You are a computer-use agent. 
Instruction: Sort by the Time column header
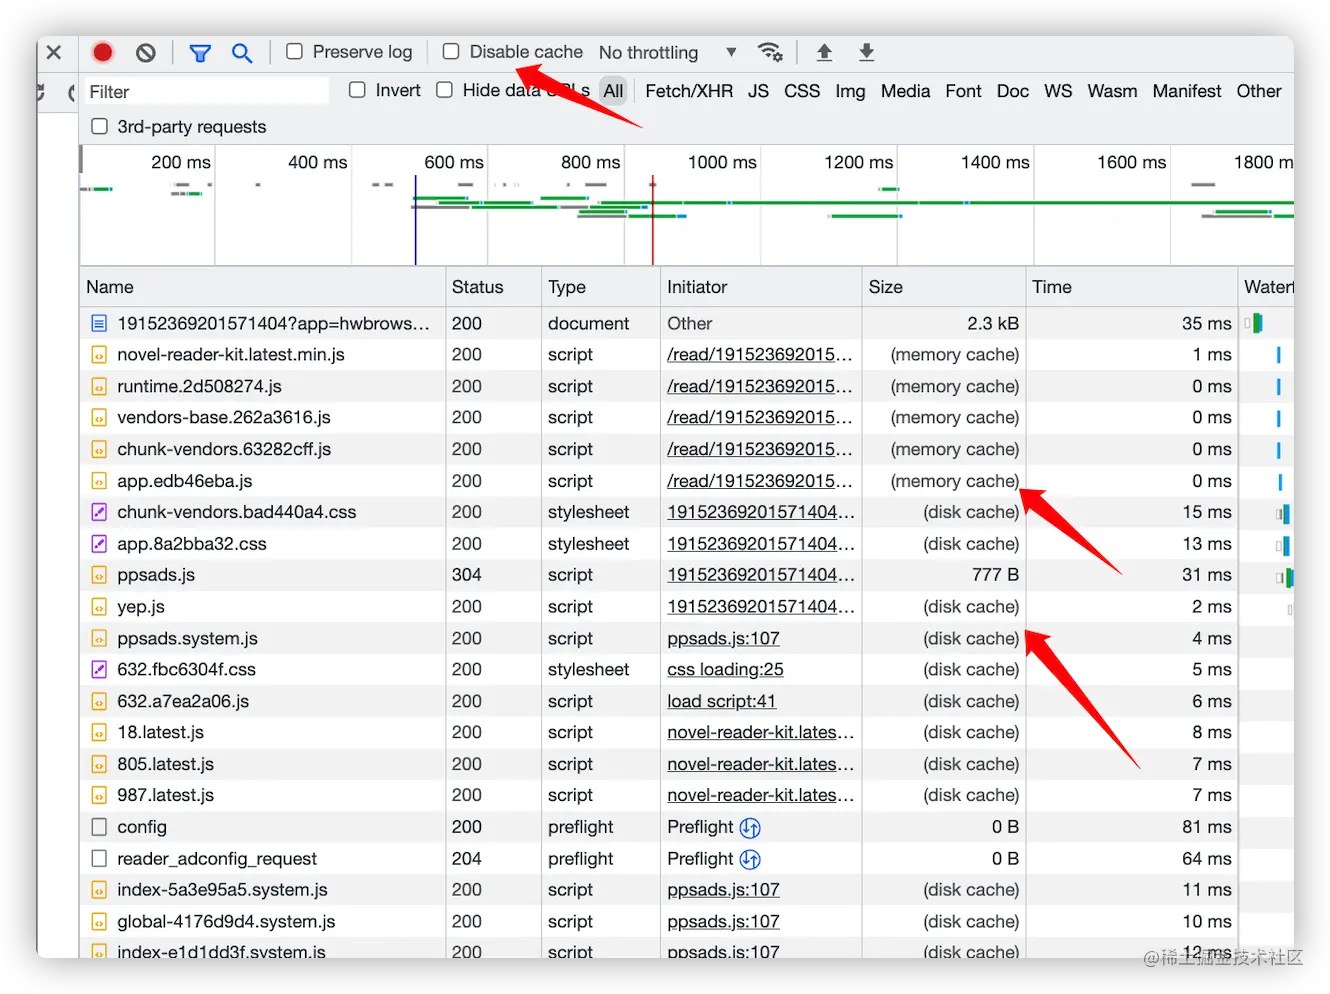coord(1131,287)
